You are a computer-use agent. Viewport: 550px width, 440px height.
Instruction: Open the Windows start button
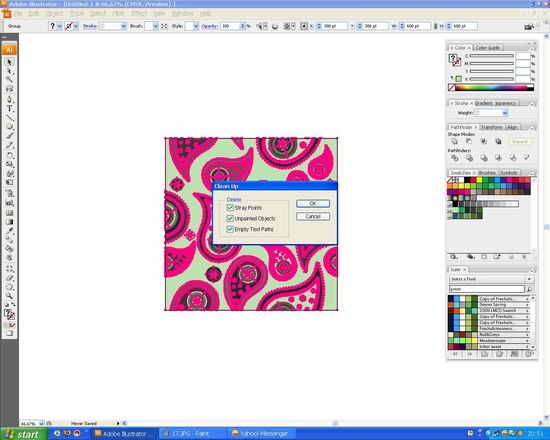pos(23,434)
